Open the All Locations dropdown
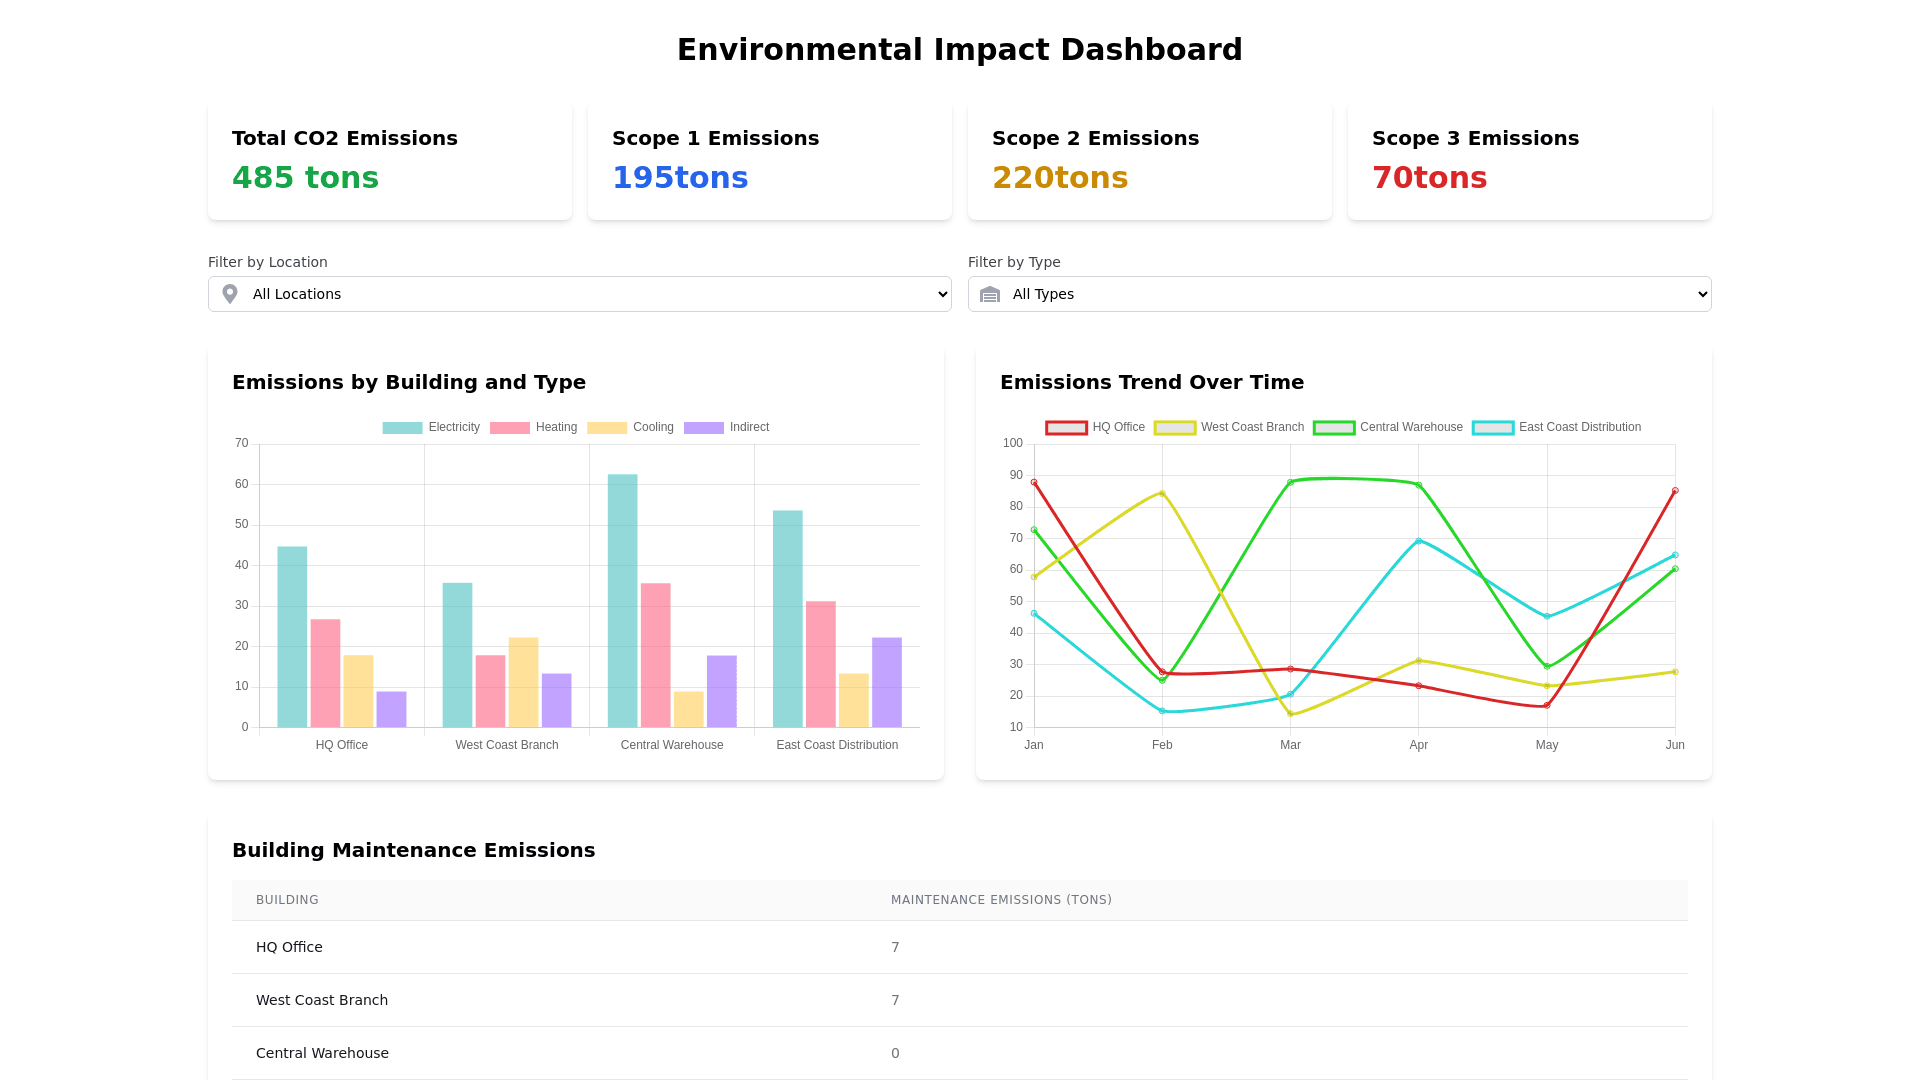The image size is (1920, 1080). 580,294
